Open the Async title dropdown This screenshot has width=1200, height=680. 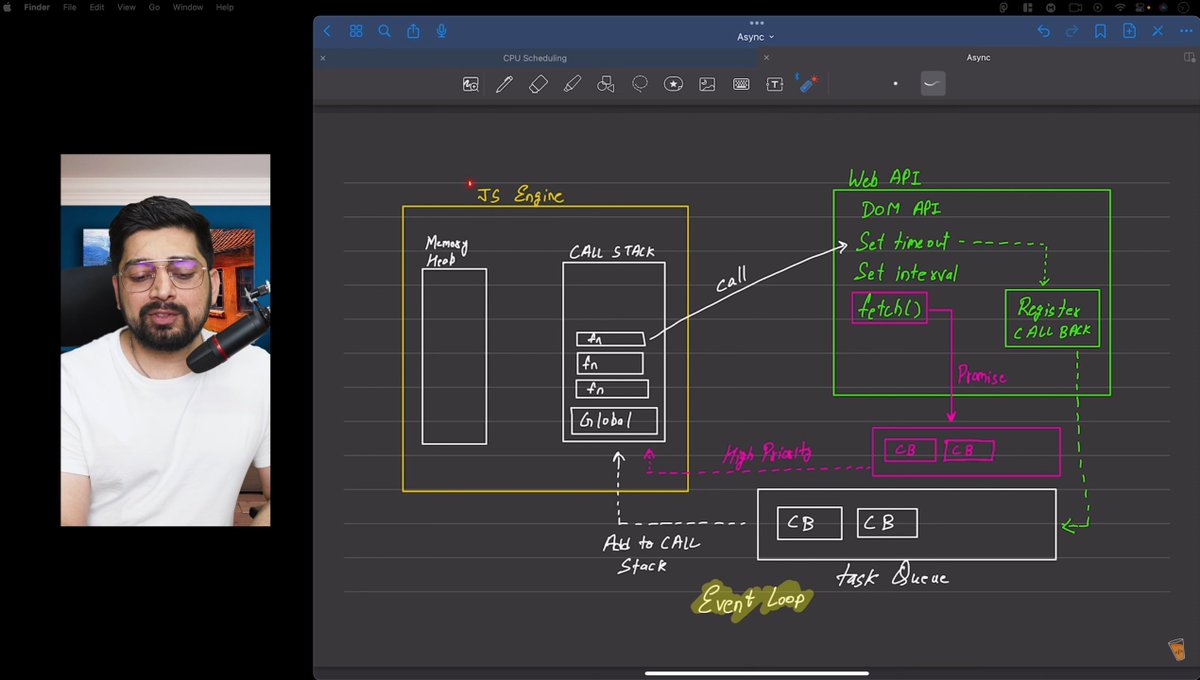click(755, 36)
